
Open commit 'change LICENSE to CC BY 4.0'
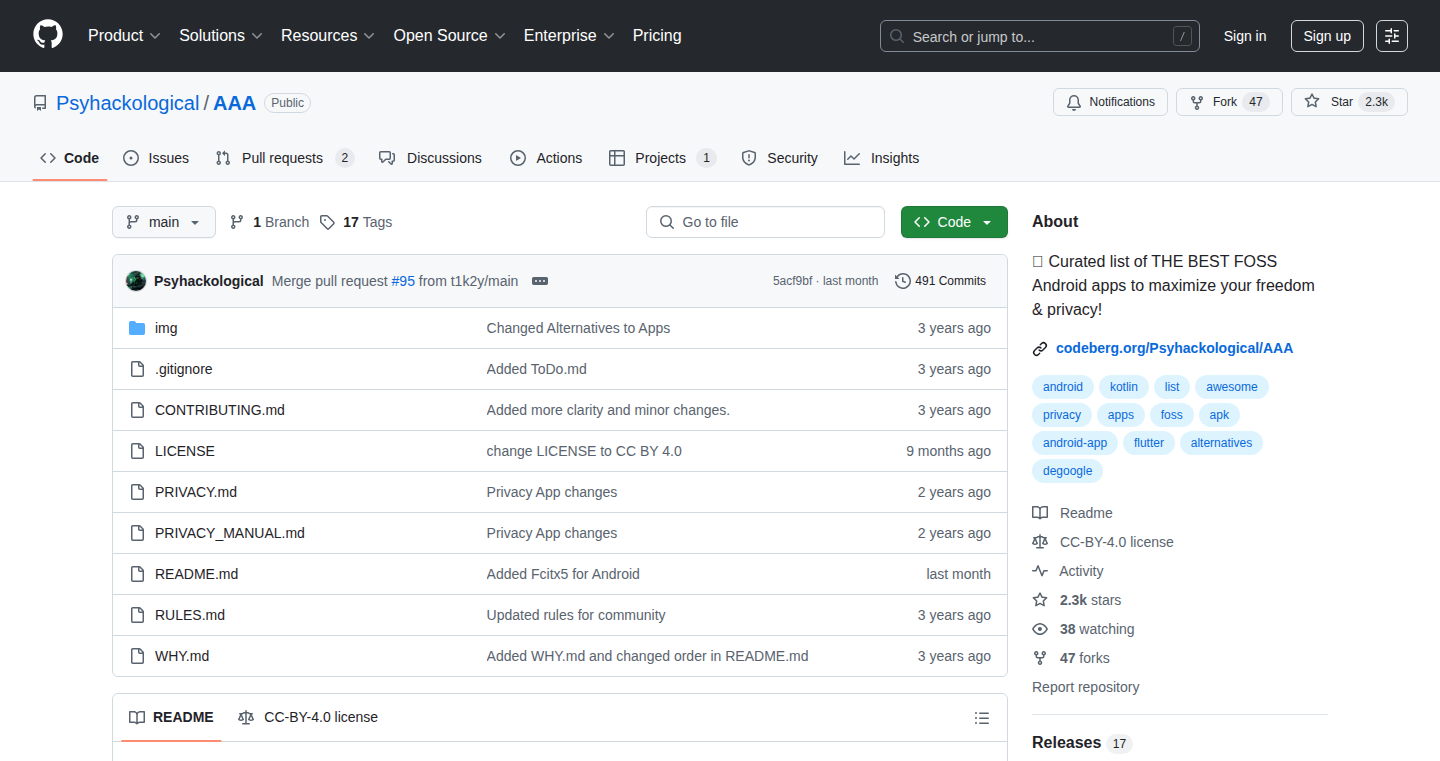pos(584,451)
